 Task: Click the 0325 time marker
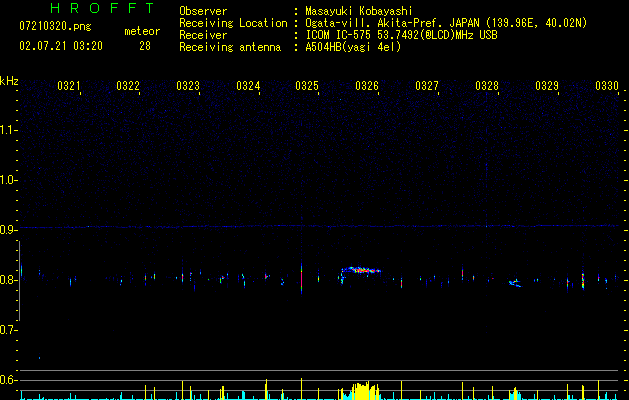[307, 86]
